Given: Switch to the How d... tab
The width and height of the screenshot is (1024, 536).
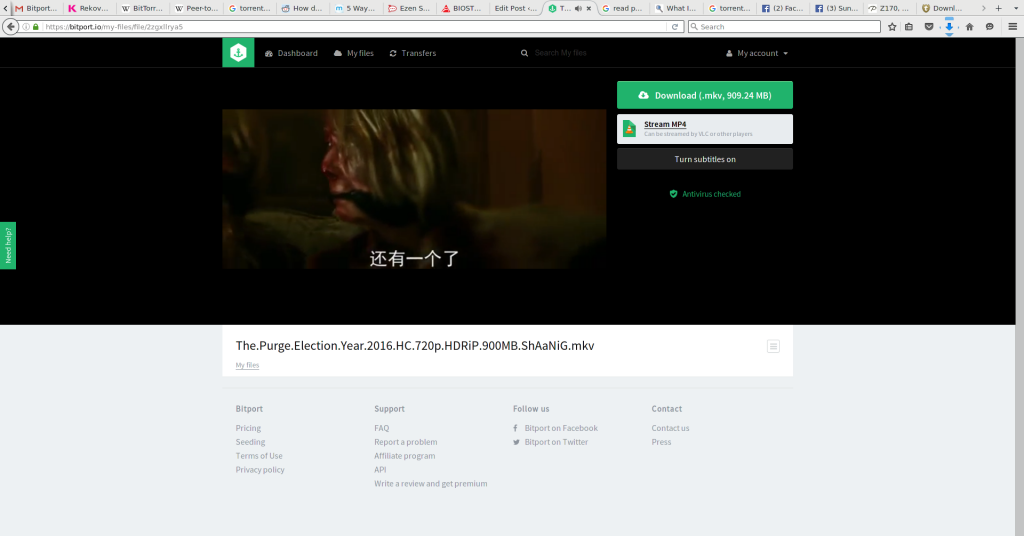Looking at the screenshot, I should point(302,8).
